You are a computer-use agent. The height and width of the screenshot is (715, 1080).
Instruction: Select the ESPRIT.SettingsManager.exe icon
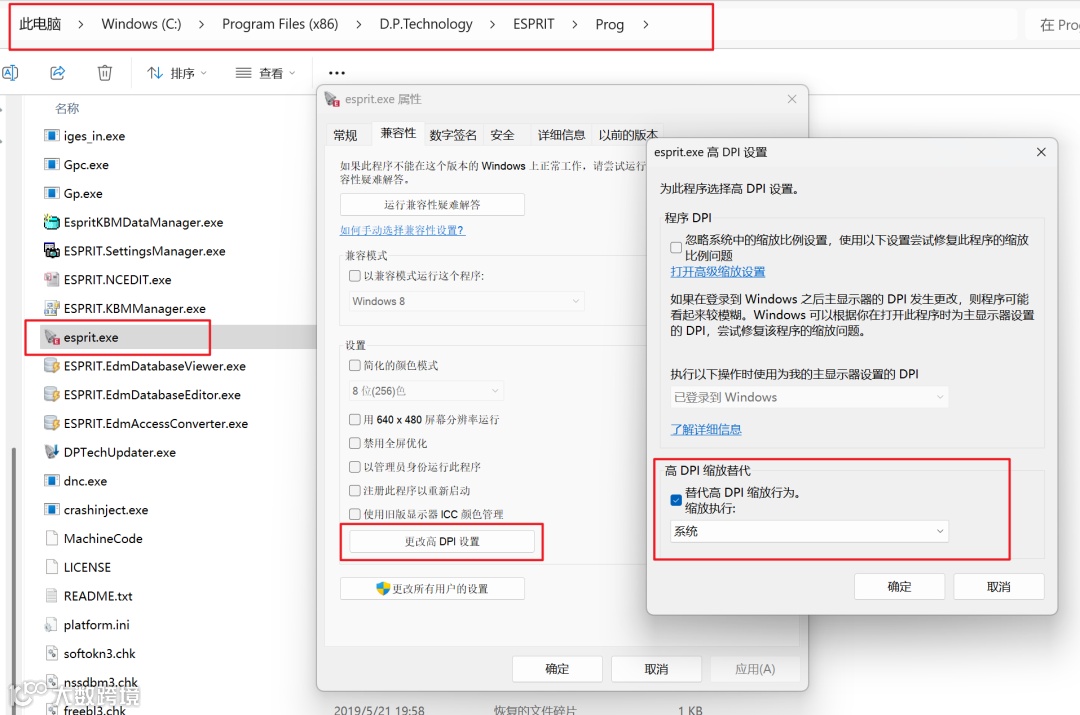pyautogui.click(x=52, y=251)
